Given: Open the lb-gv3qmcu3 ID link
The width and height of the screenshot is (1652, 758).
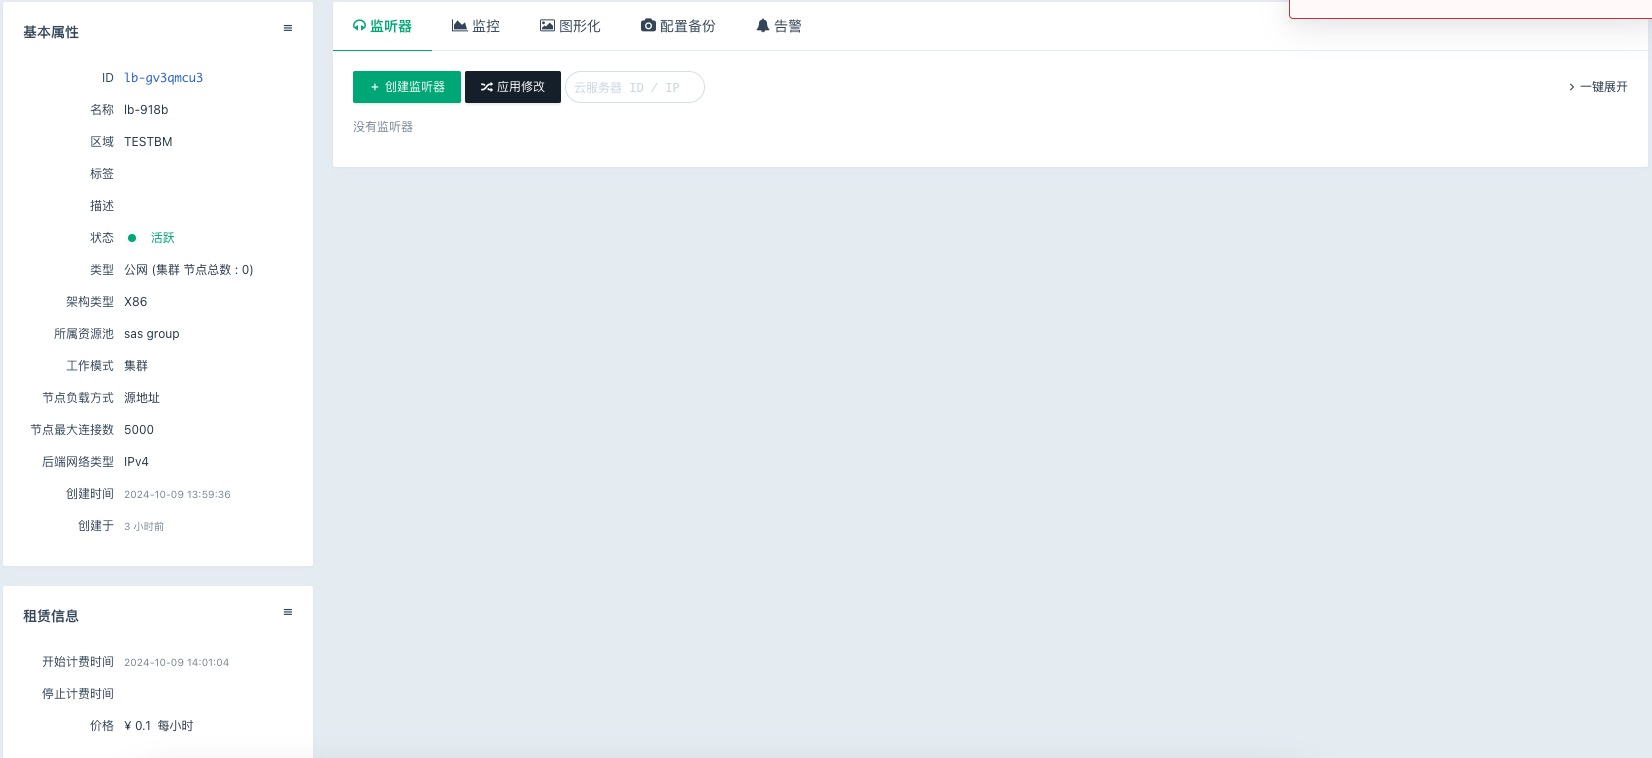Looking at the screenshot, I should click(x=163, y=78).
